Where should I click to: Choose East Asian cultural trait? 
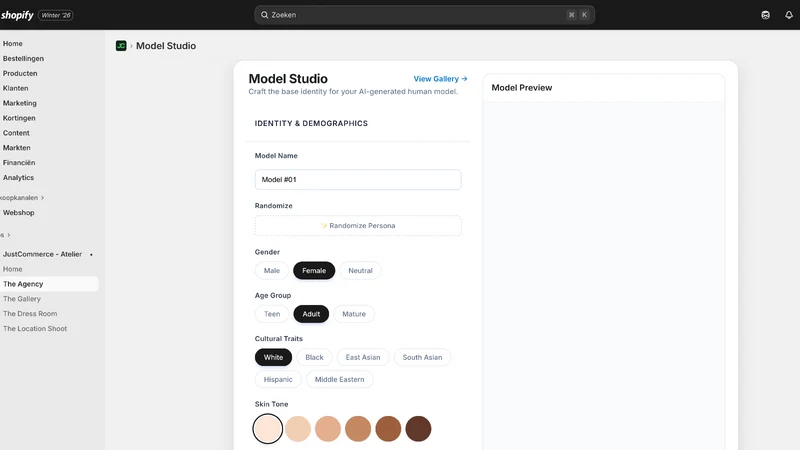(x=363, y=357)
